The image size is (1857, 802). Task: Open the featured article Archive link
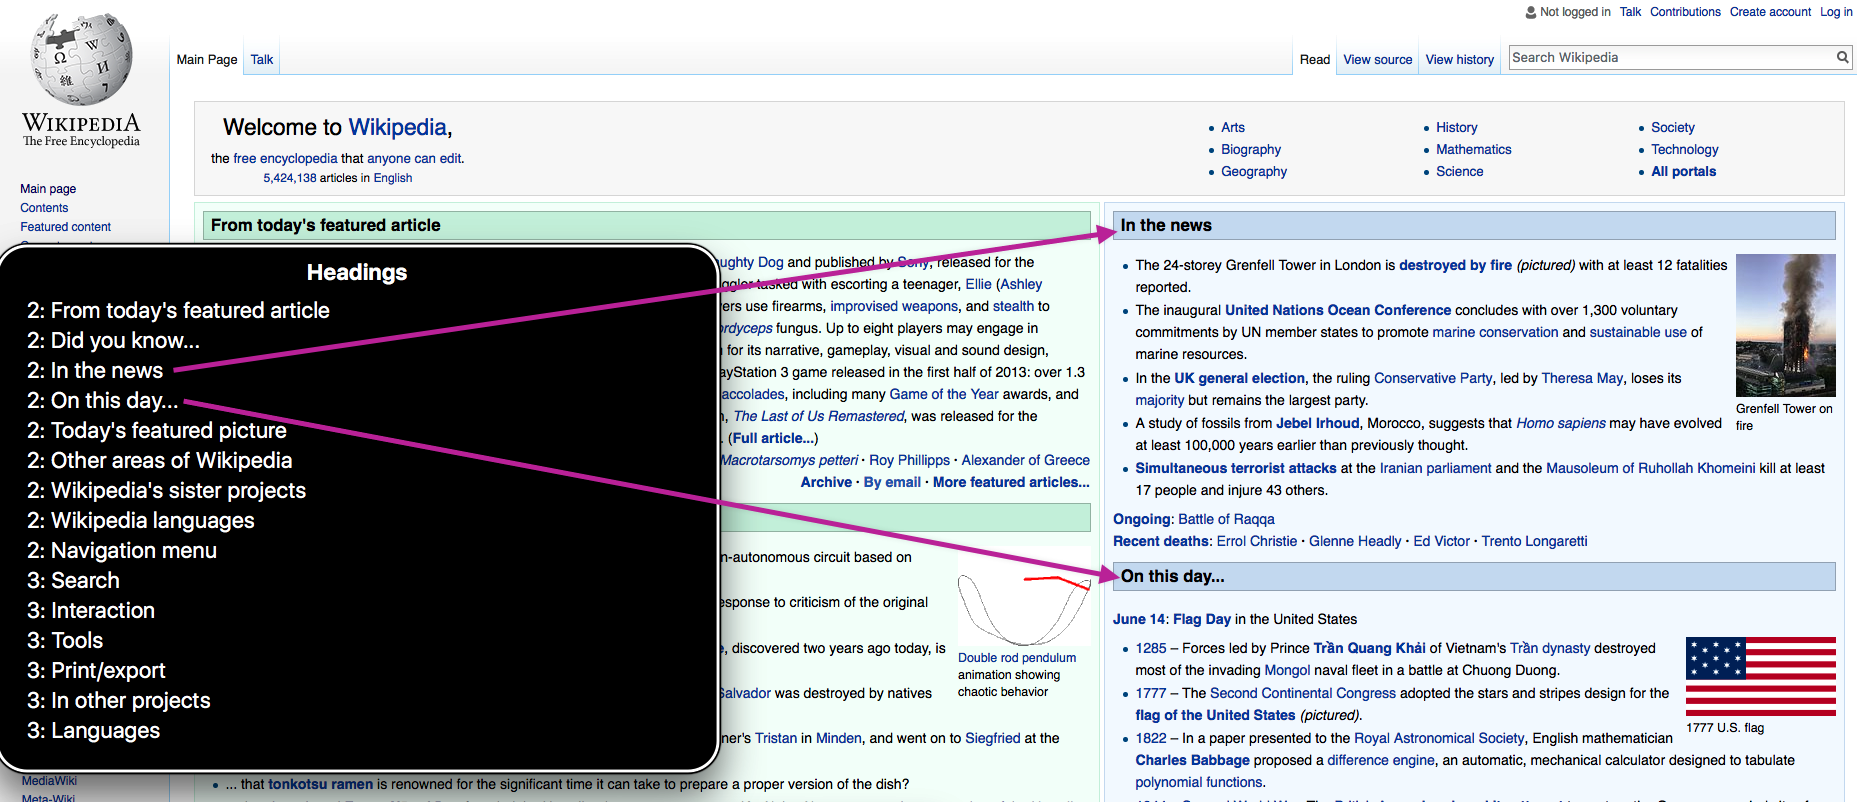click(826, 483)
